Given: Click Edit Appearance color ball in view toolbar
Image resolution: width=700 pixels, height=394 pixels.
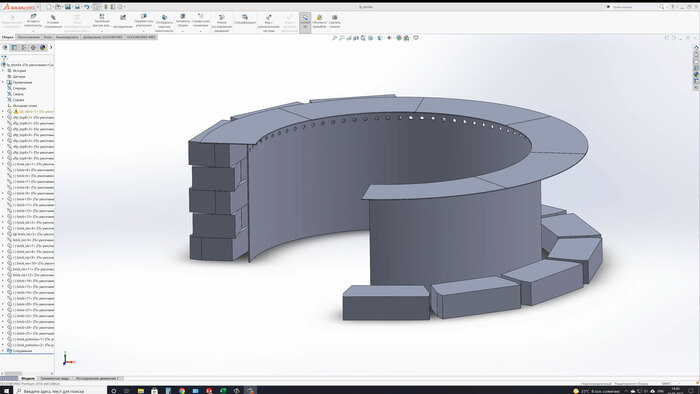Looking at the screenshot, I should [399, 38].
